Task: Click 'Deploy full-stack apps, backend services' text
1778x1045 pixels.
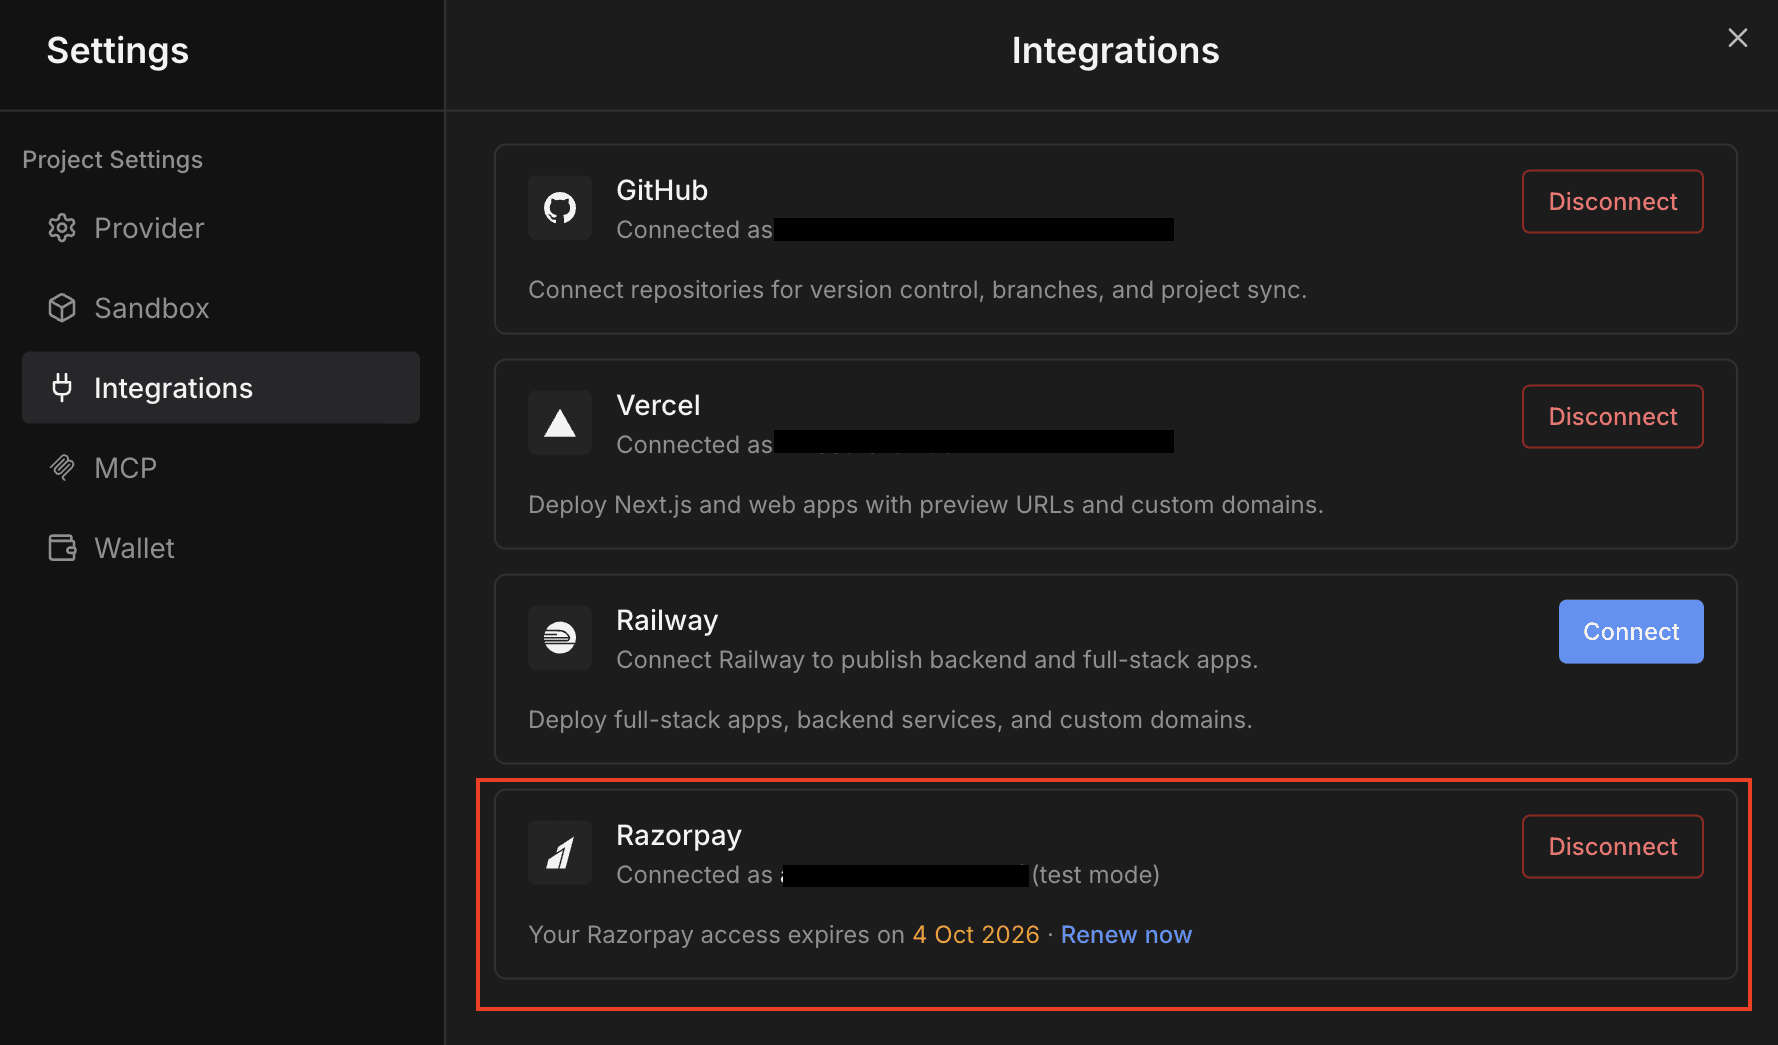Action: (x=889, y=720)
